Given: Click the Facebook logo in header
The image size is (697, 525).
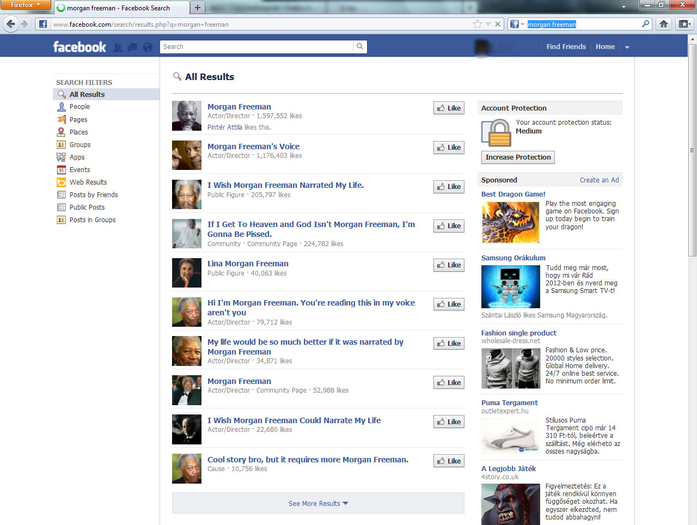Looking at the screenshot, I should [79, 47].
